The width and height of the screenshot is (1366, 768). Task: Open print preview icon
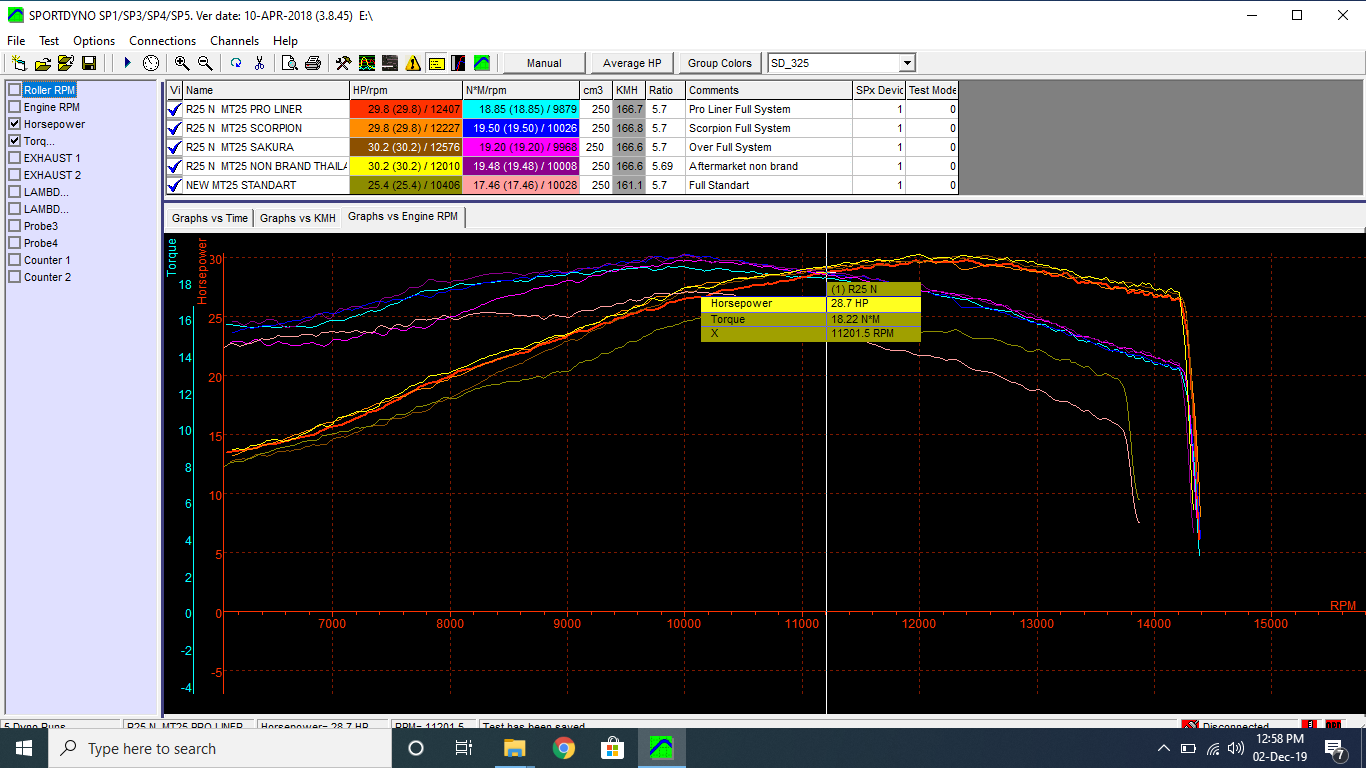[290, 63]
